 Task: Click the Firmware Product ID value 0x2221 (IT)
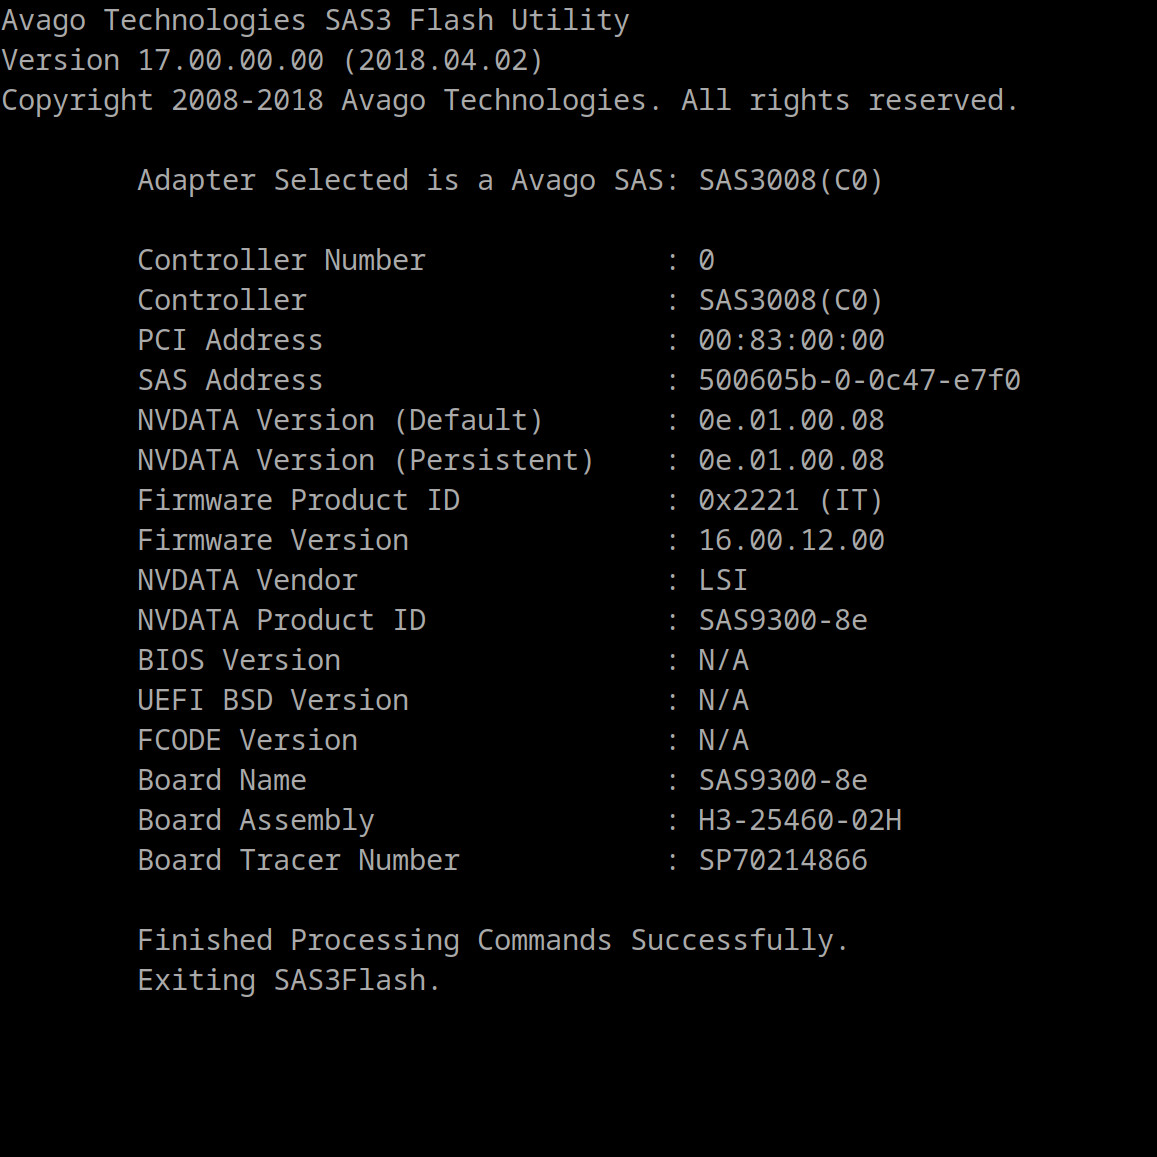coord(790,500)
